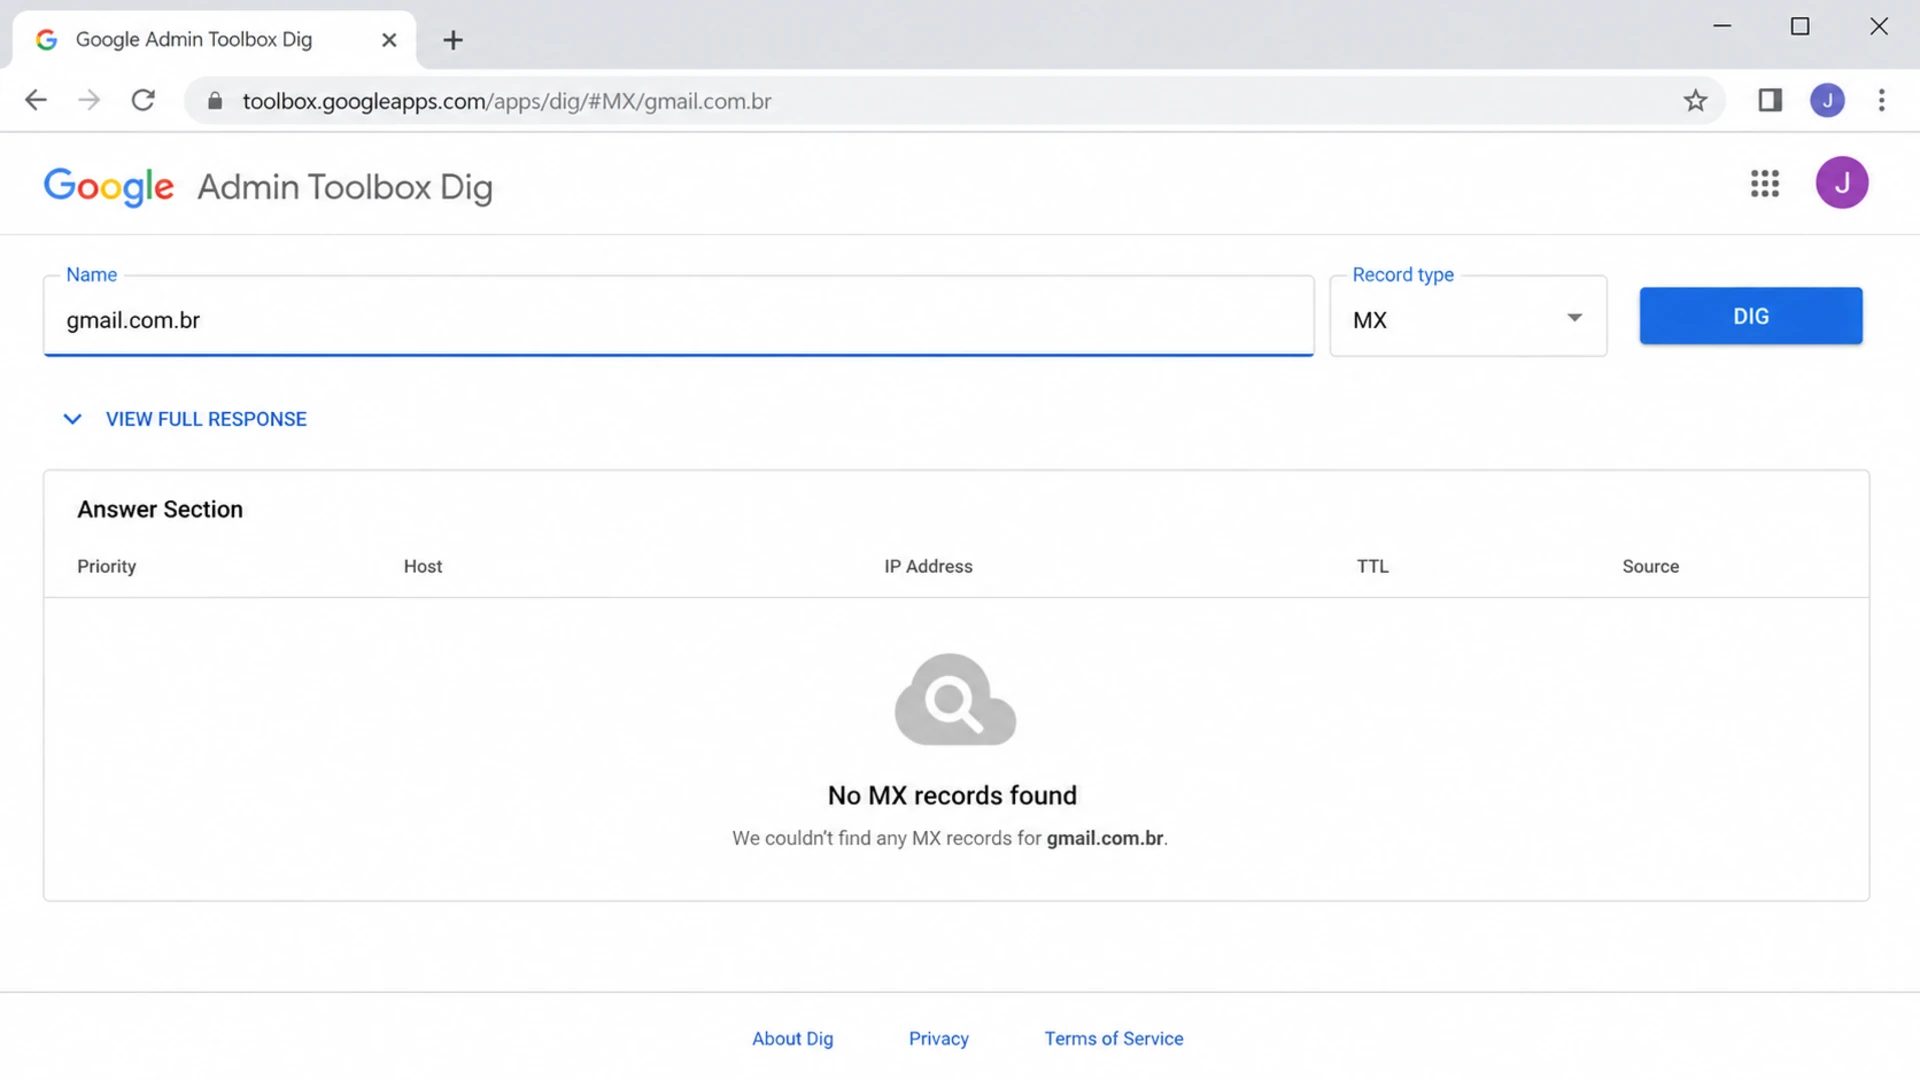The width and height of the screenshot is (1920, 1080).
Task: Open the Privacy link
Action: click(938, 1038)
